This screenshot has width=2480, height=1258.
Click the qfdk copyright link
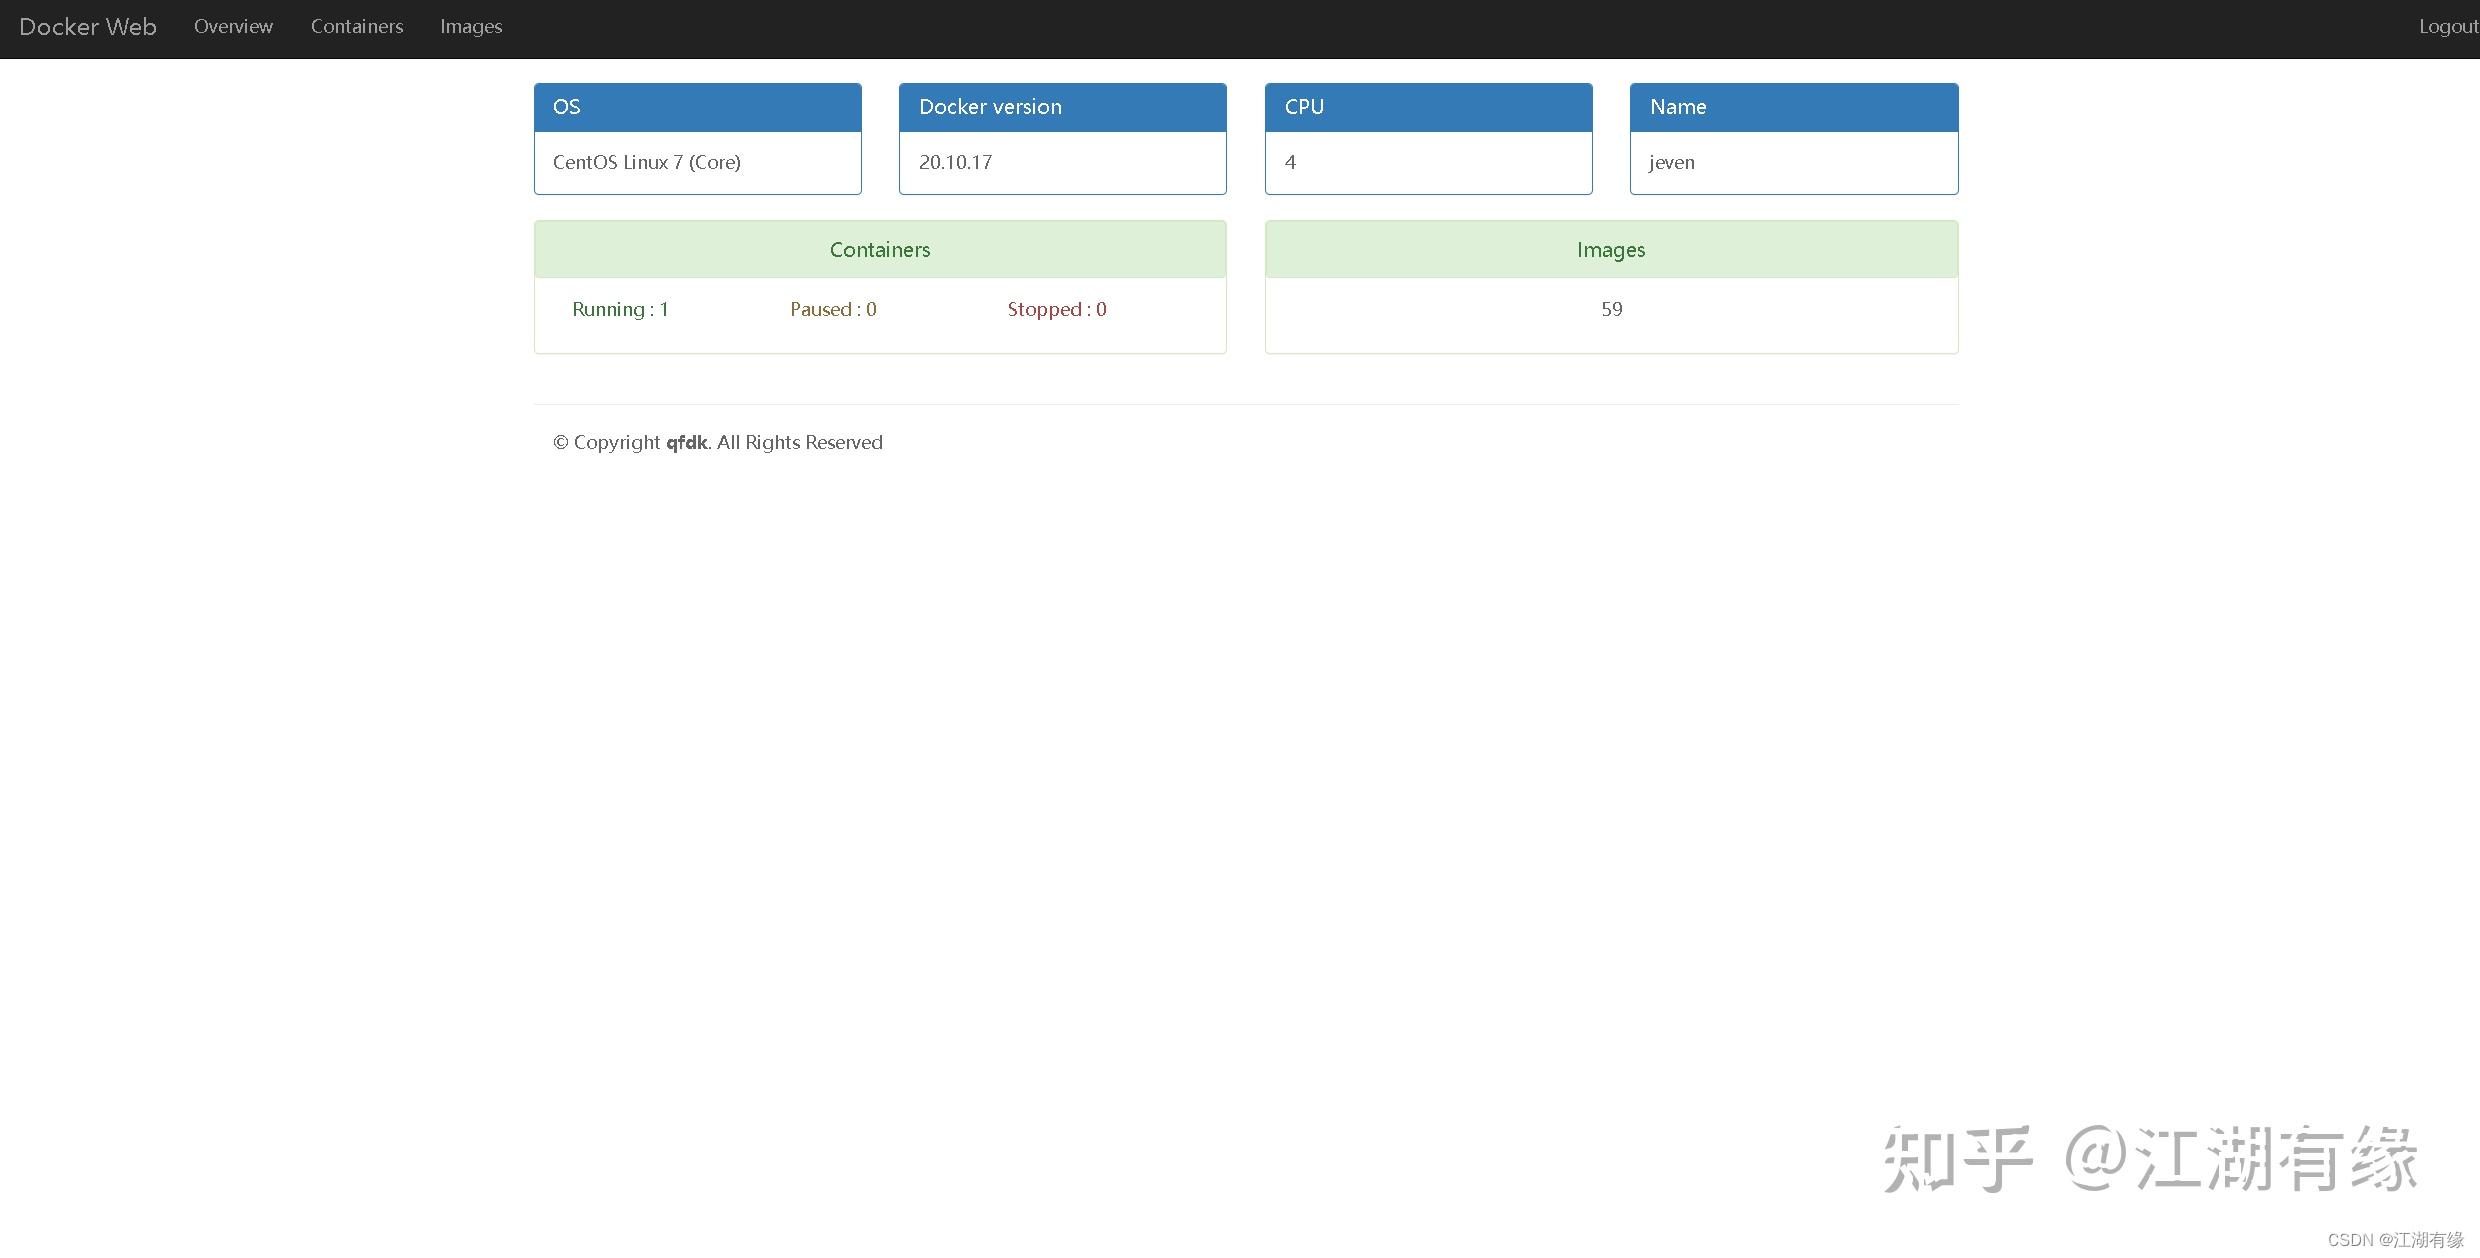(x=687, y=442)
